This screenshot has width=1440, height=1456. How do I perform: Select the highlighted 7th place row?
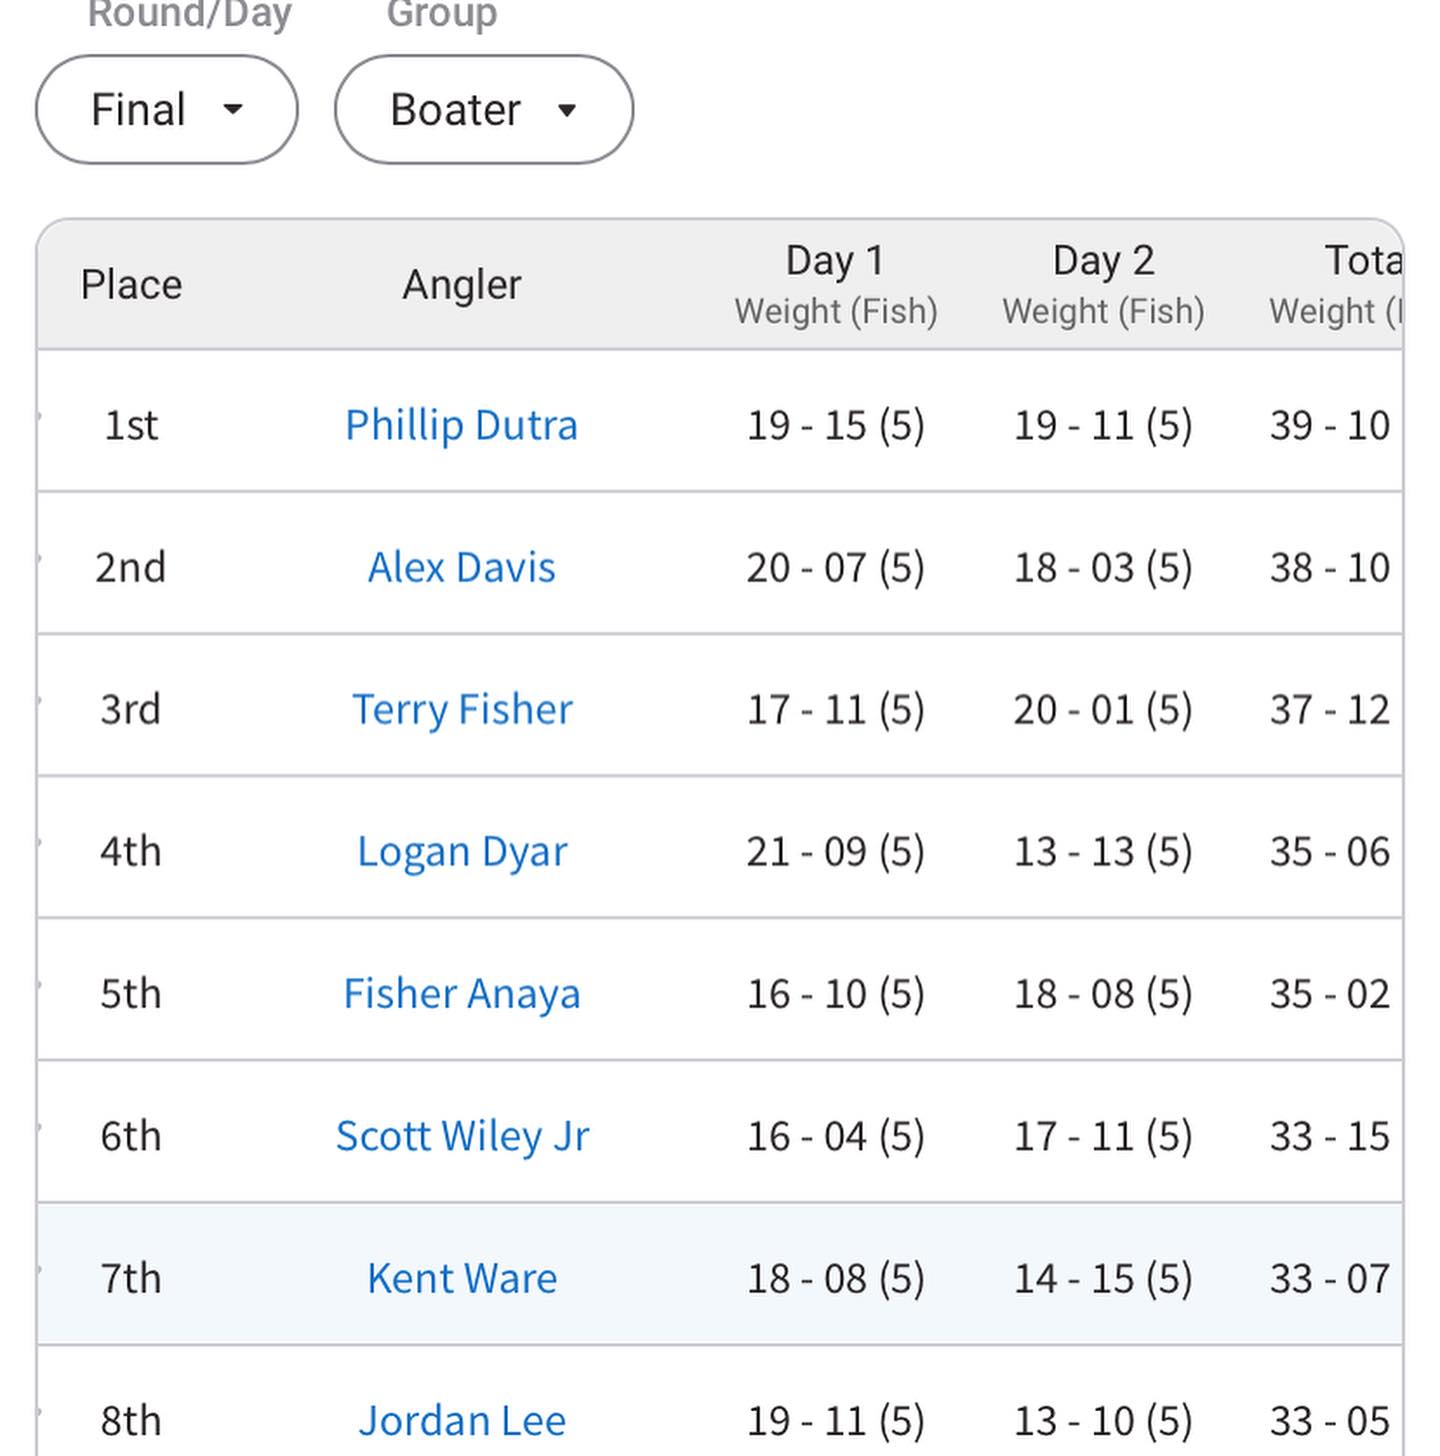coord(720,1274)
